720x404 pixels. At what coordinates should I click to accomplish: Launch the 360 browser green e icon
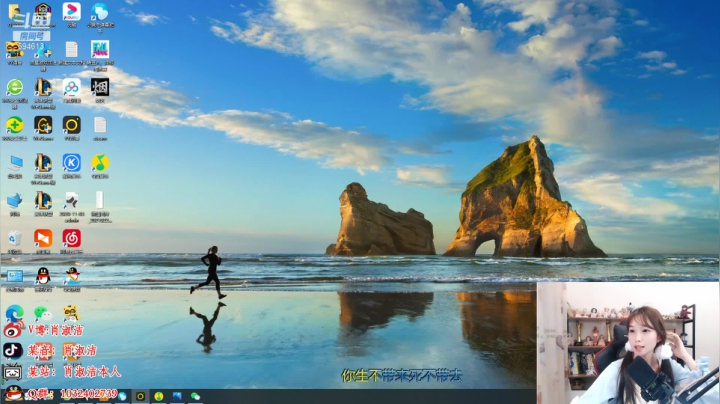pyautogui.click(x=14, y=87)
